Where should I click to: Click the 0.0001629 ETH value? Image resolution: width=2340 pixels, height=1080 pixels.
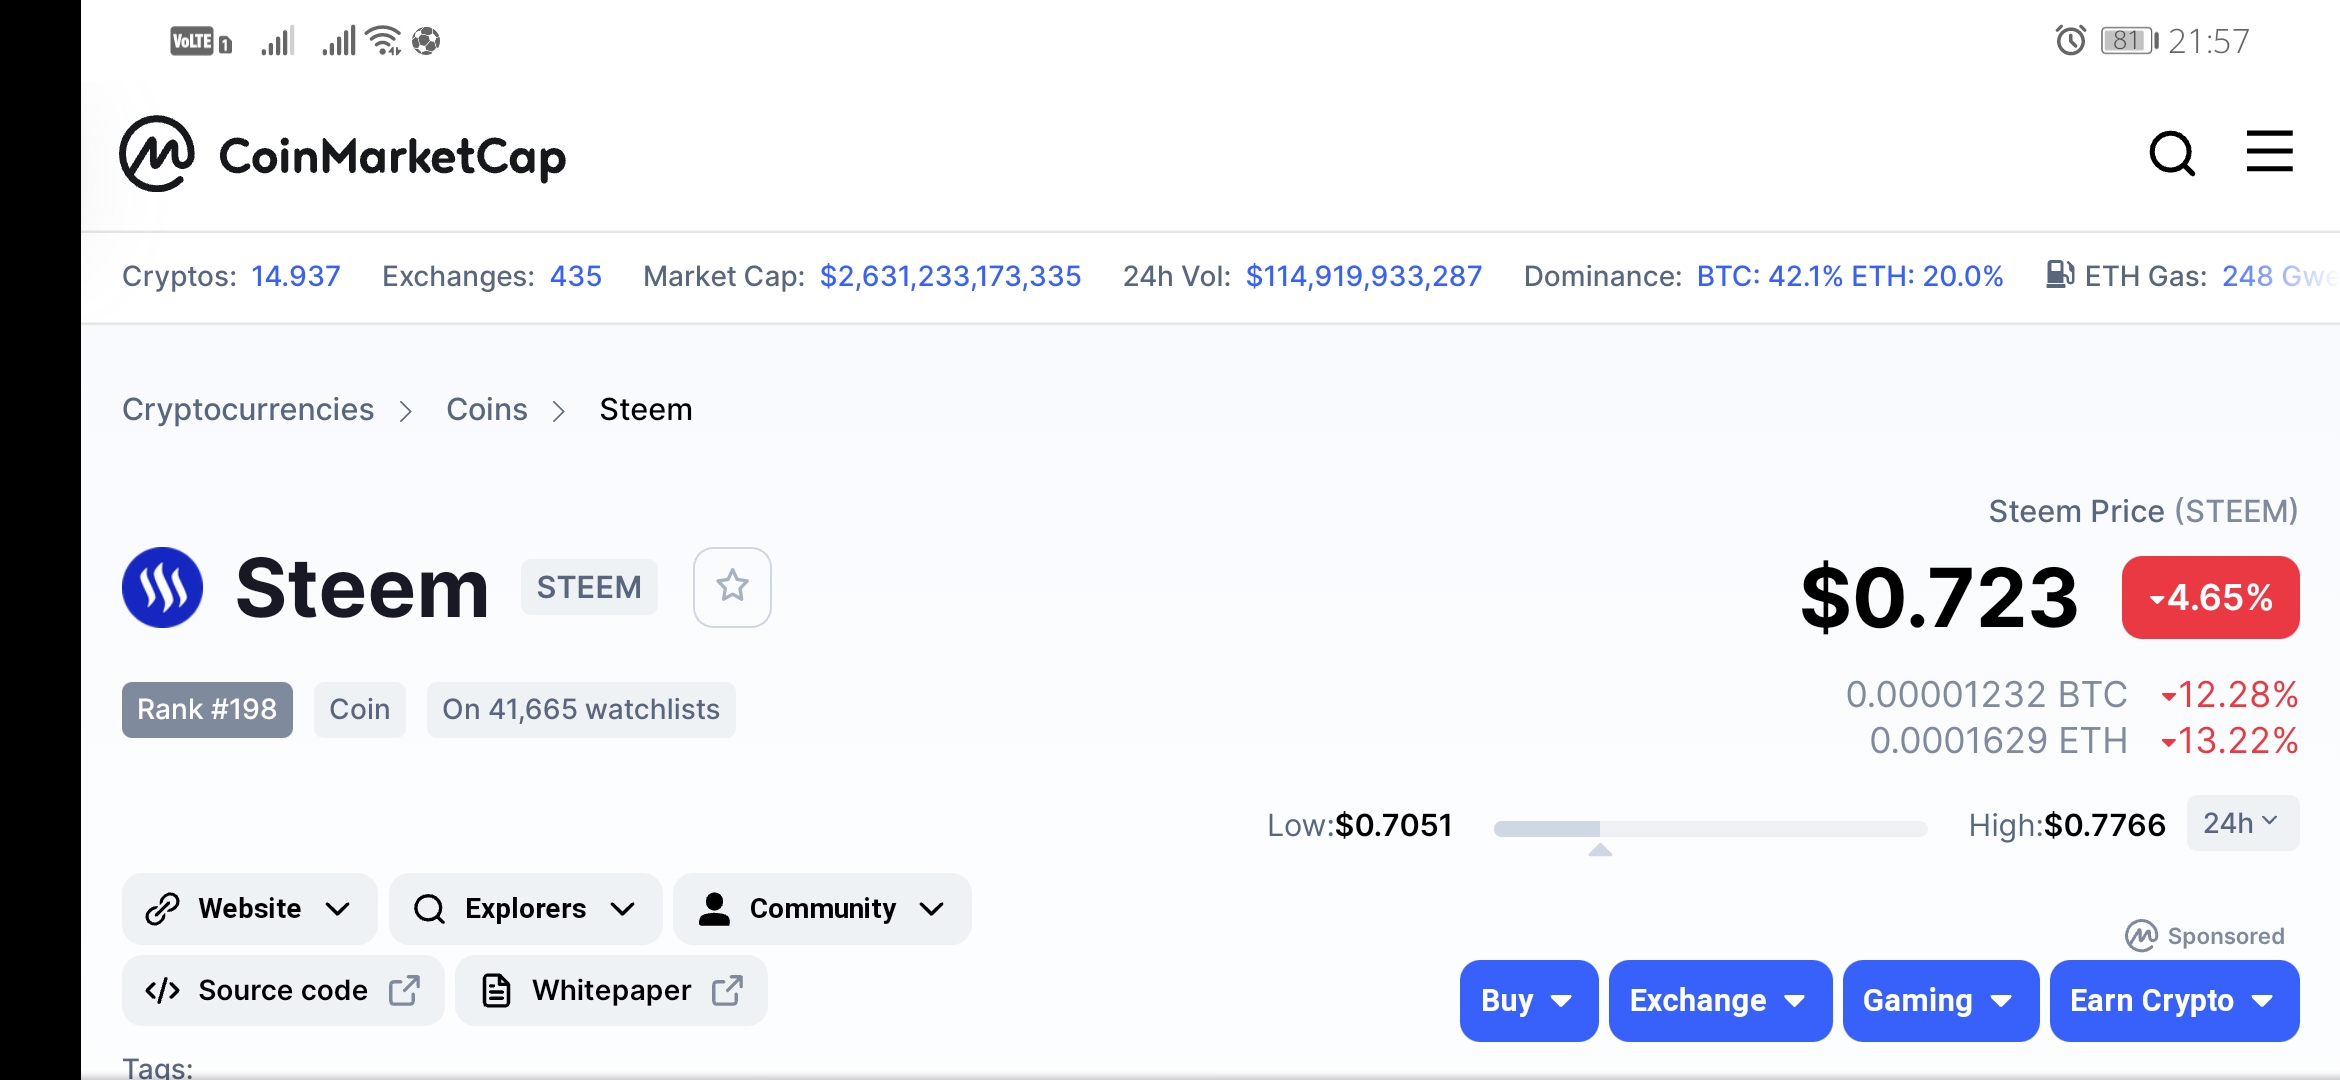(x=1998, y=741)
